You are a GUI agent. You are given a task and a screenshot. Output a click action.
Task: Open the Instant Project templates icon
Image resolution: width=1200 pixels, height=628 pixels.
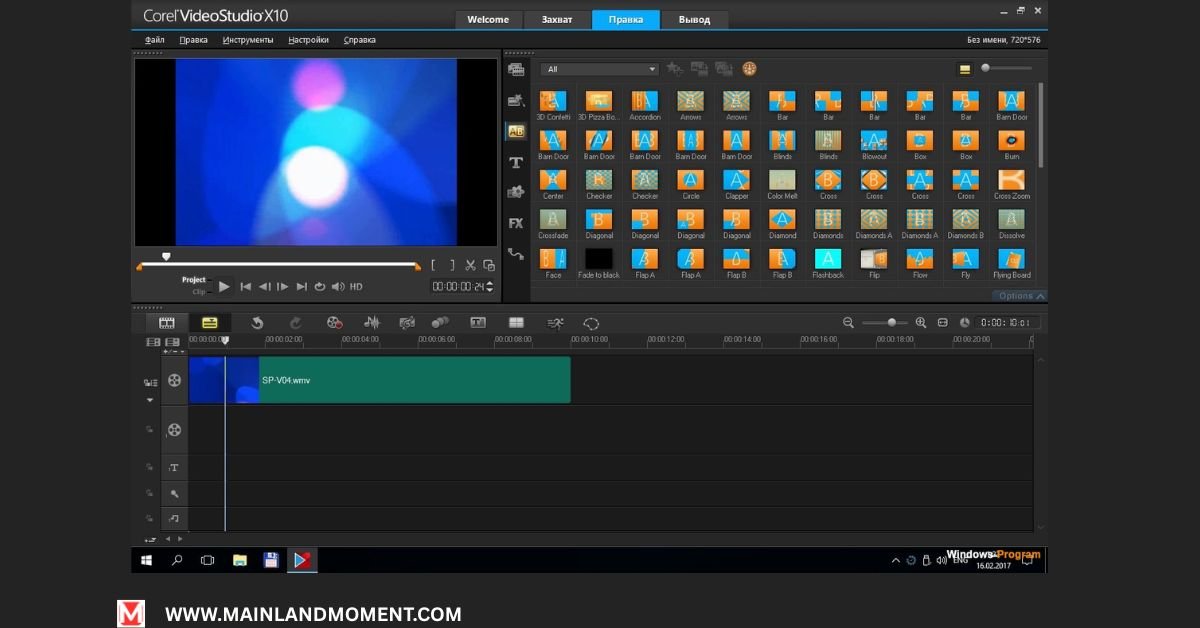click(516, 100)
